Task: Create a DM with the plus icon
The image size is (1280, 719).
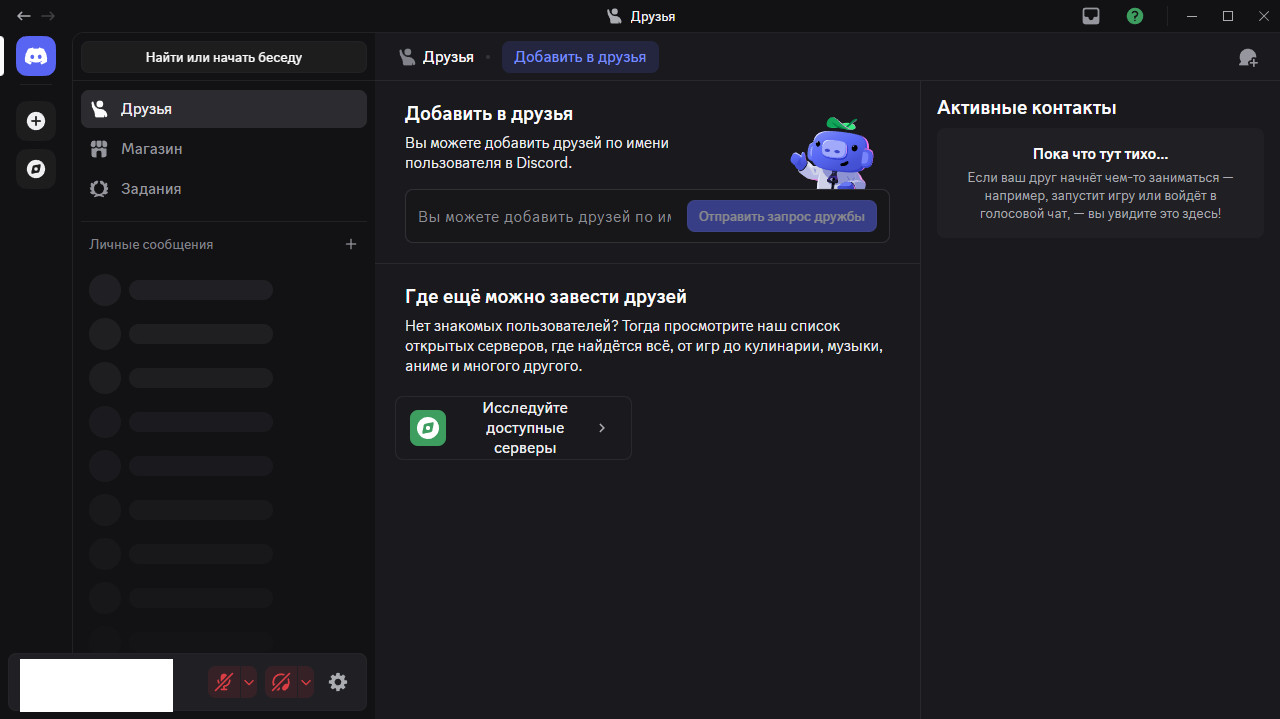Action: 351,244
